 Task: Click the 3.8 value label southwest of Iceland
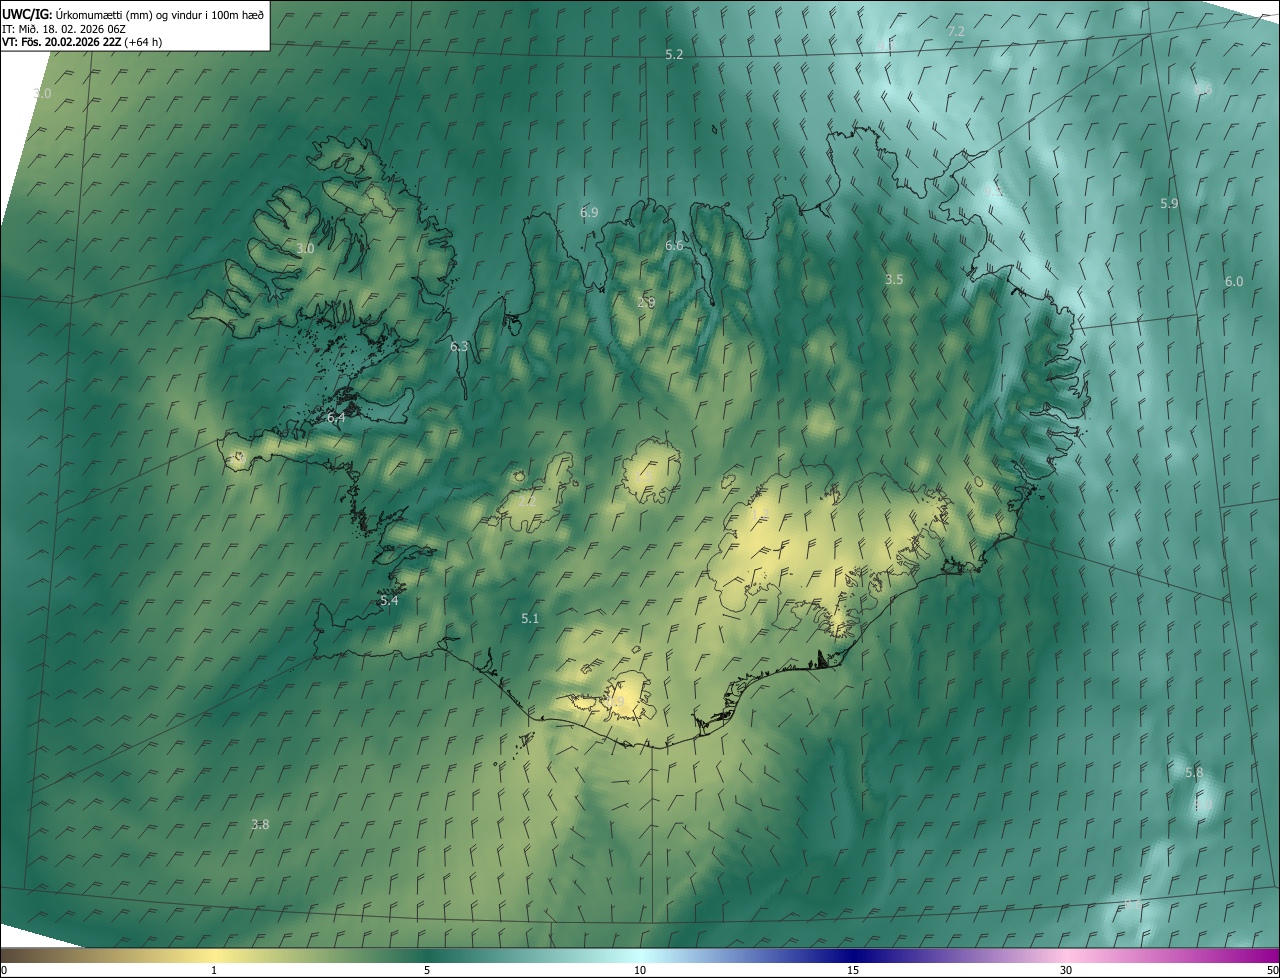260,824
